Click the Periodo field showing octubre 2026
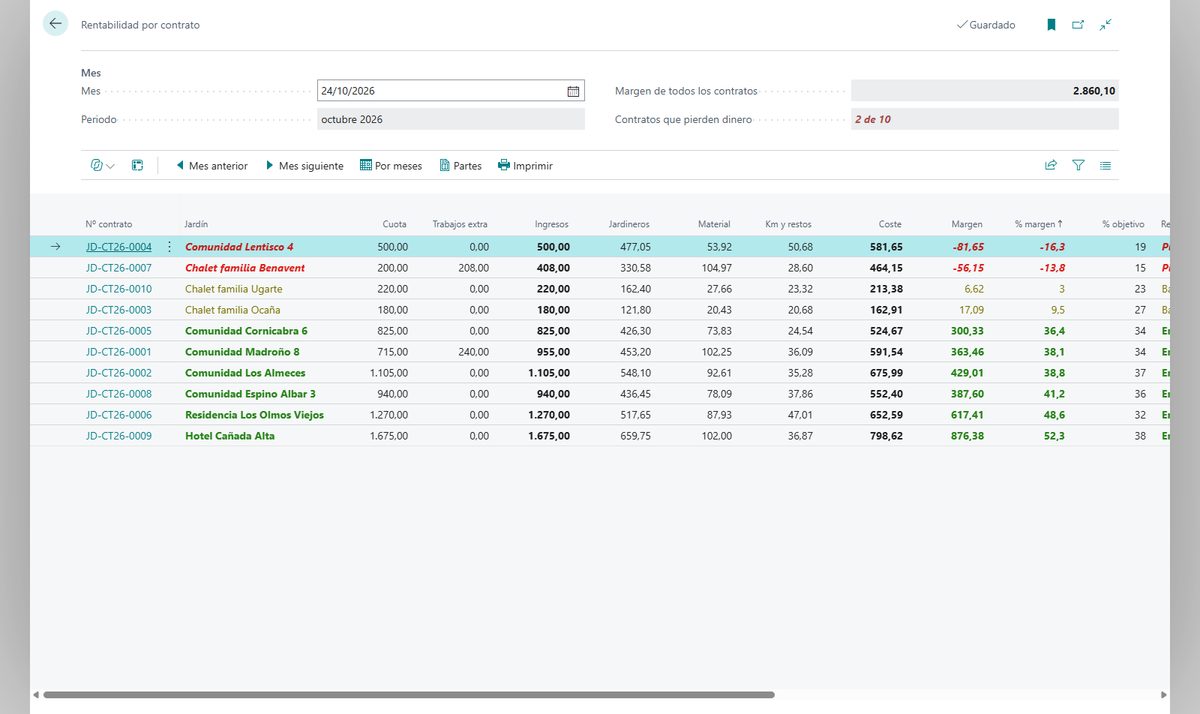Viewport: 1200px width, 714px height. tap(451, 119)
